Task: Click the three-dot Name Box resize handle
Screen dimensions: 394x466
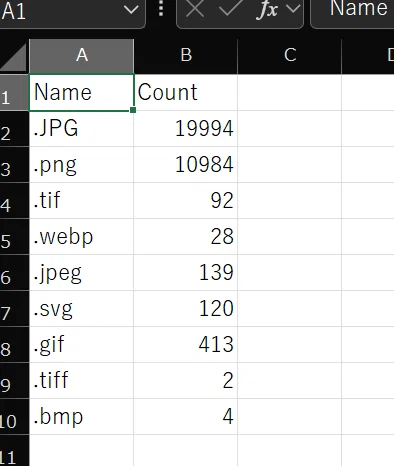Action: coord(161,9)
